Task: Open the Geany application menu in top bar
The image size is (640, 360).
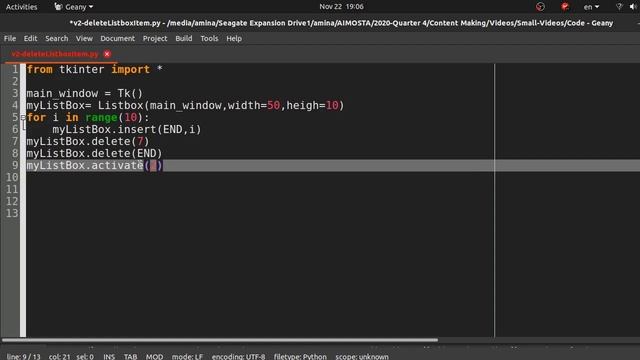Action: click(74, 7)
